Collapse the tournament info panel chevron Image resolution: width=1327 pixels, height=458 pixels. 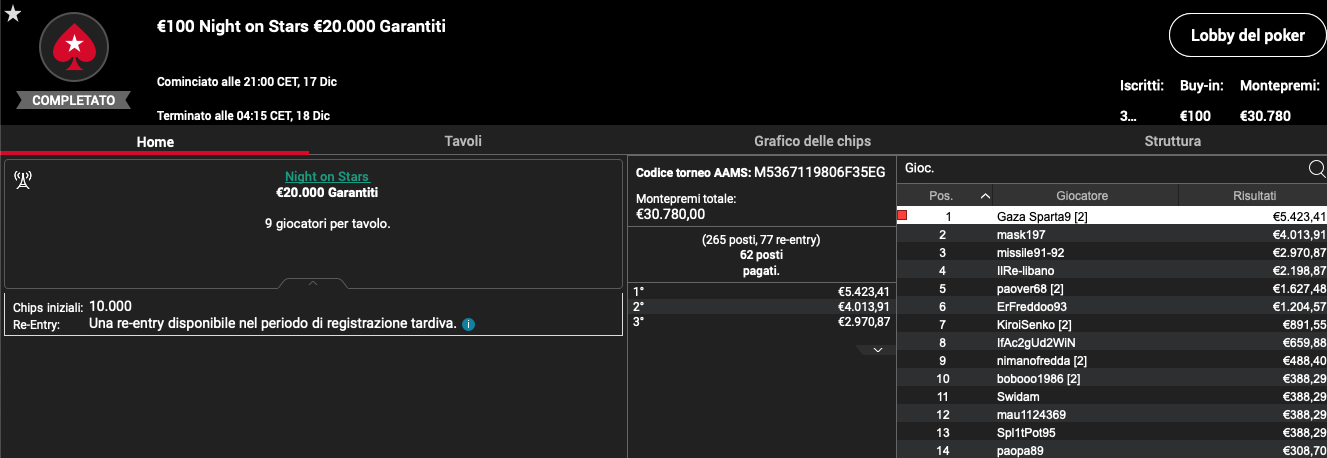313,283
